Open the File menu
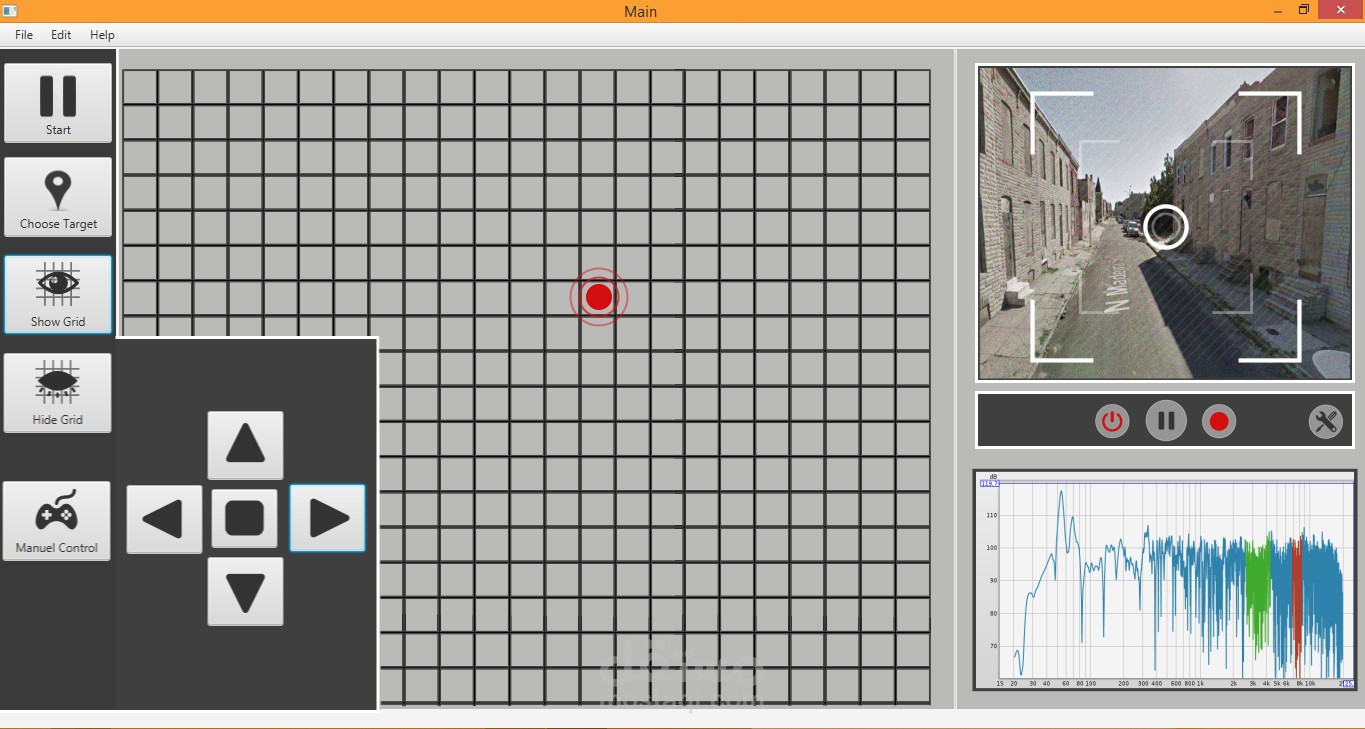The image size is (1365, 729). [24, 35]
